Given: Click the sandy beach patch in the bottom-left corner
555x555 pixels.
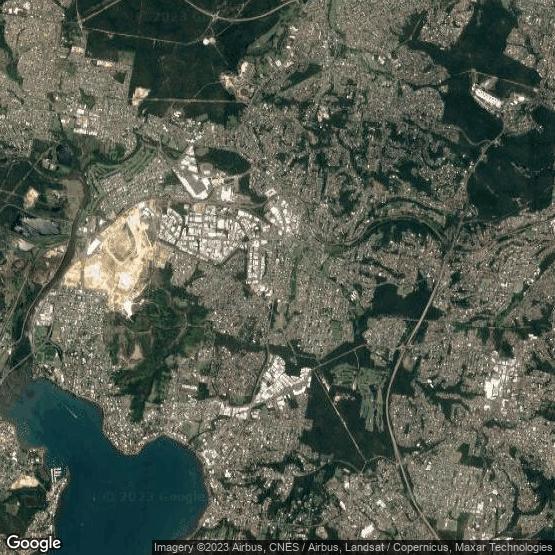Looking at the screenshot, I should point(23,482).
